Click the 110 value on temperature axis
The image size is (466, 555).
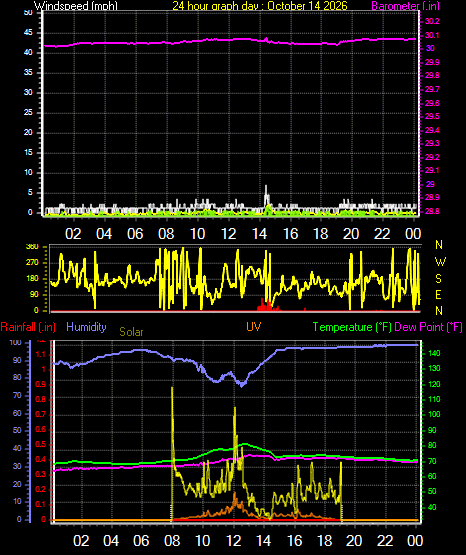tap(434, 399)
